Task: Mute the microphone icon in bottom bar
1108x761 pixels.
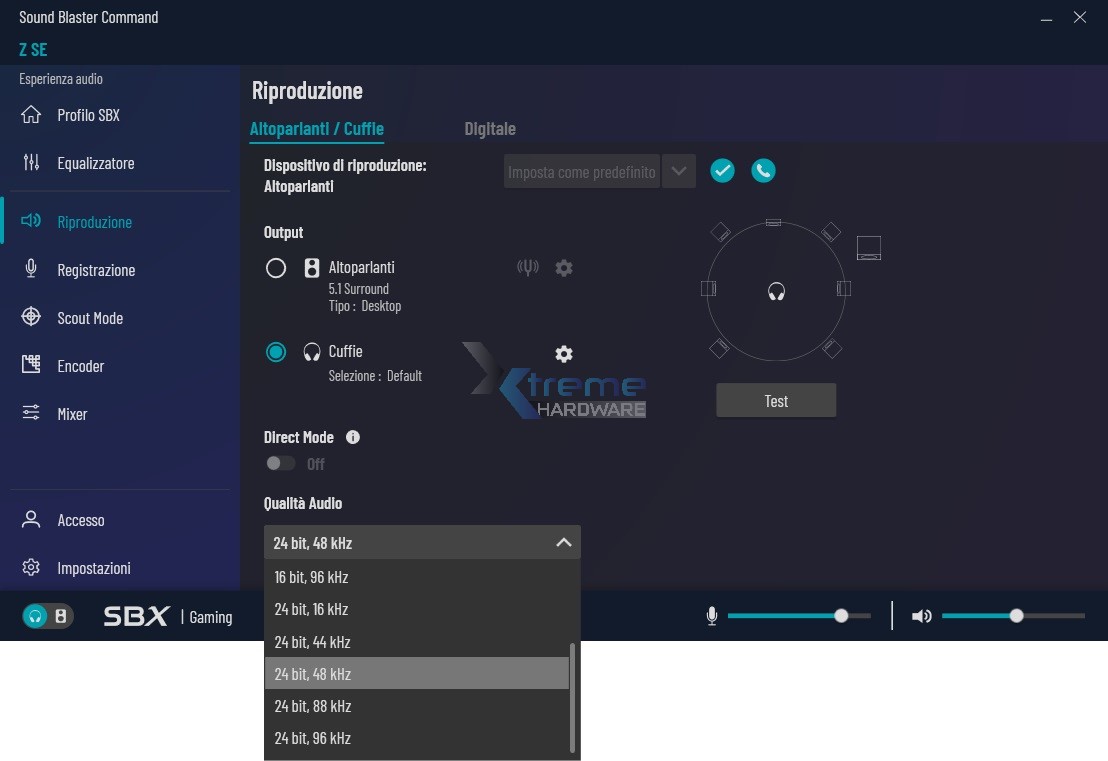Action: [x=712, y=616]
